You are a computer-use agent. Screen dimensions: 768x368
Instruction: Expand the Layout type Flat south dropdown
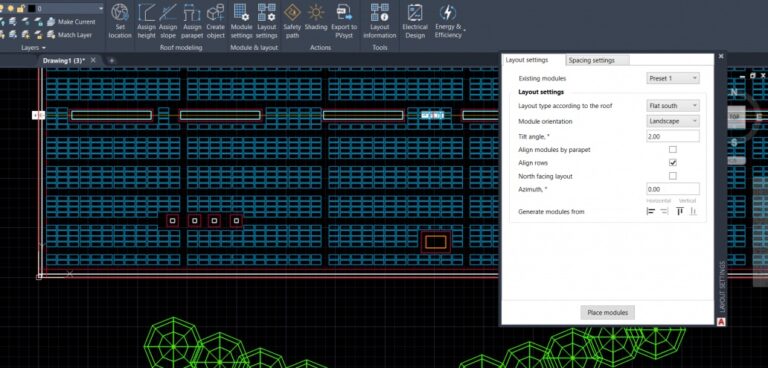pyautogui.click(x=672, y=106)
